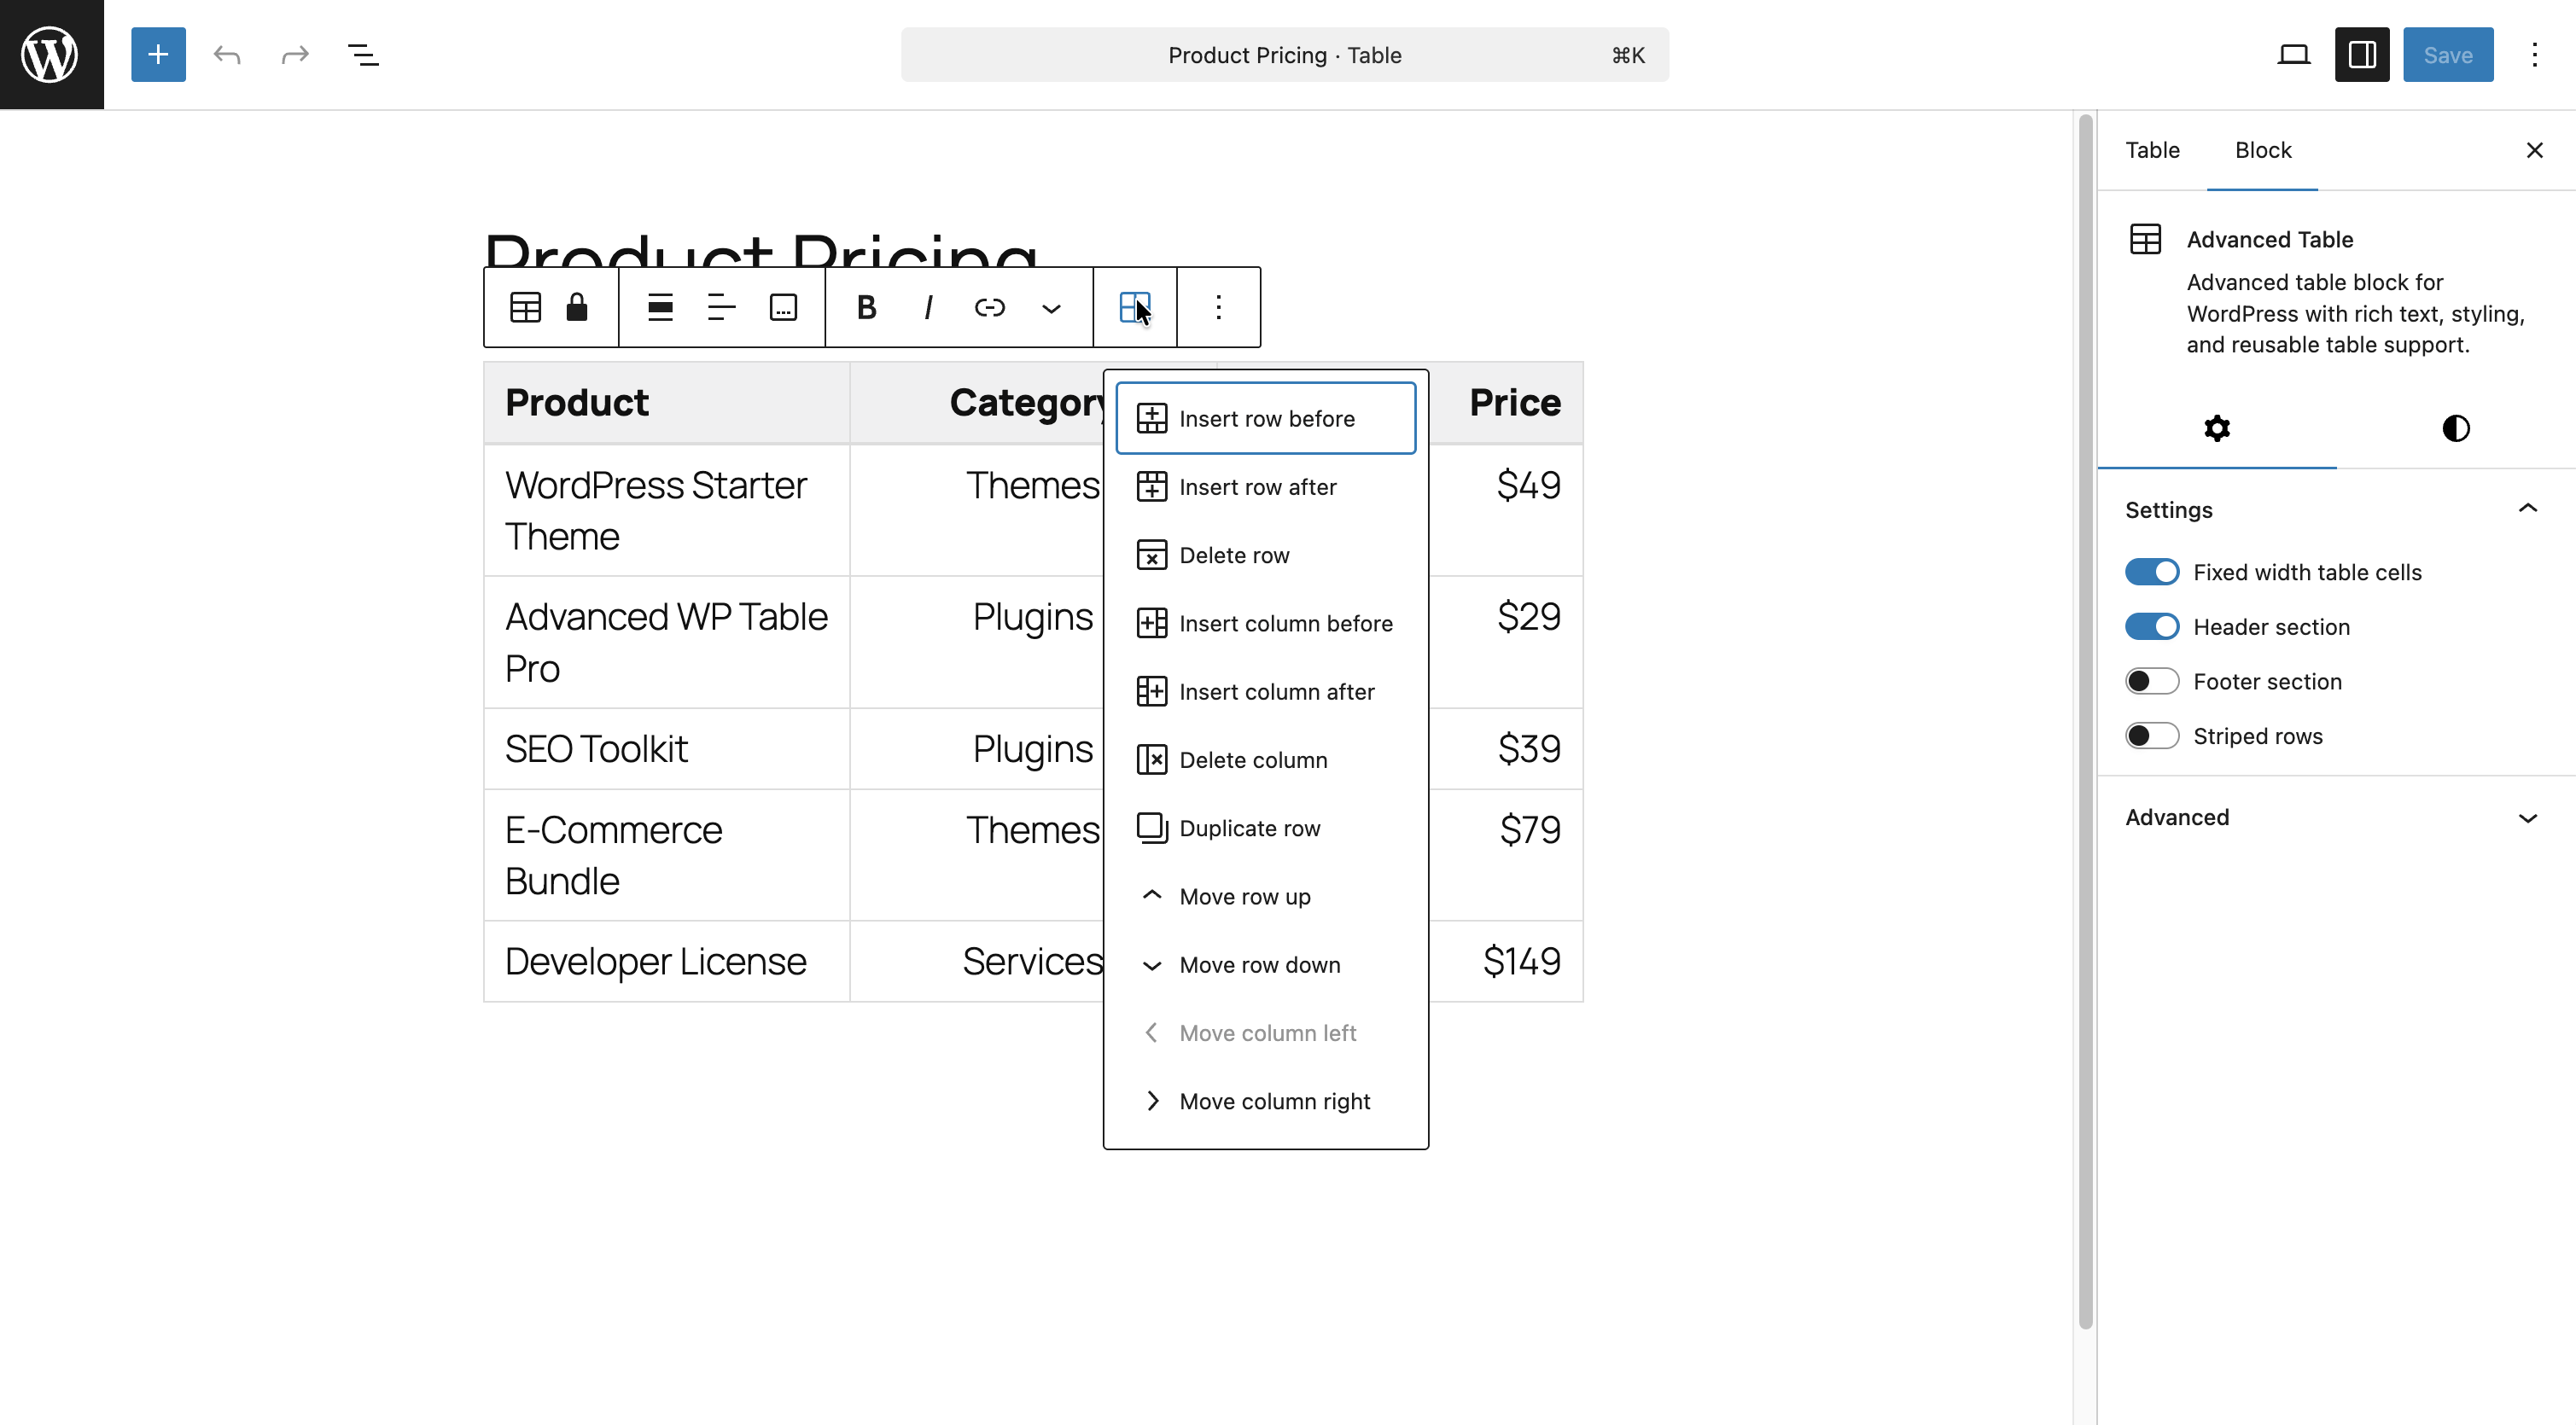Click the SEO Toolkit cell
2576x1425 pixels.
[x=667, y=748]
